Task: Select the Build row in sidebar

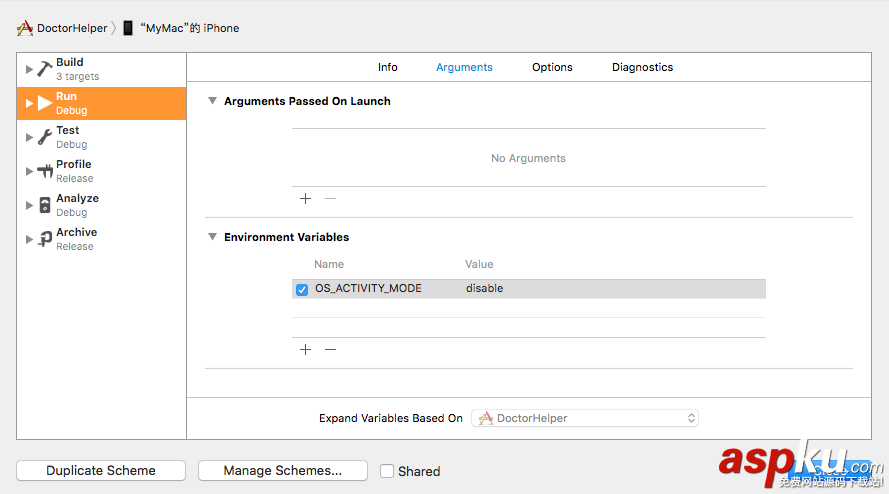Action: [x=101, y=69]
